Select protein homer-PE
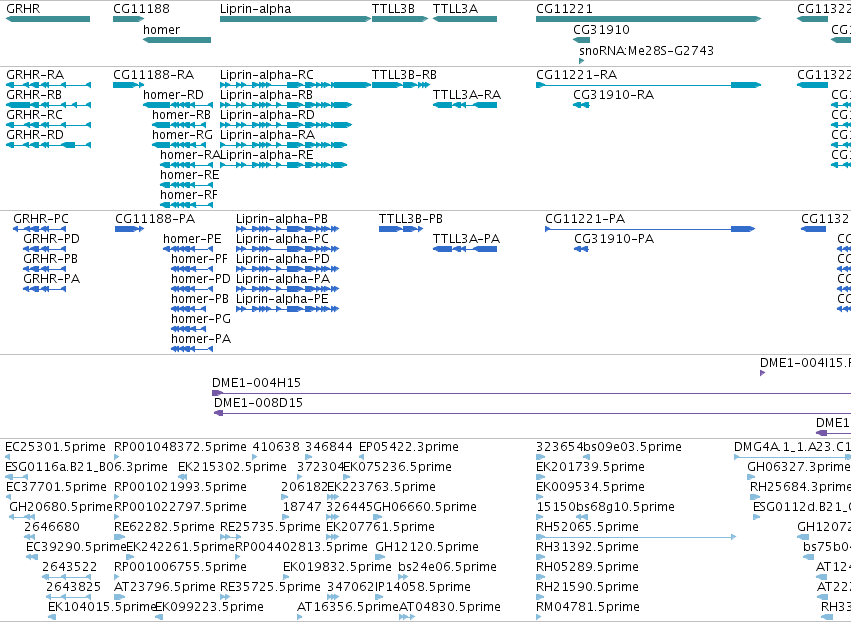 coord(188,249)
